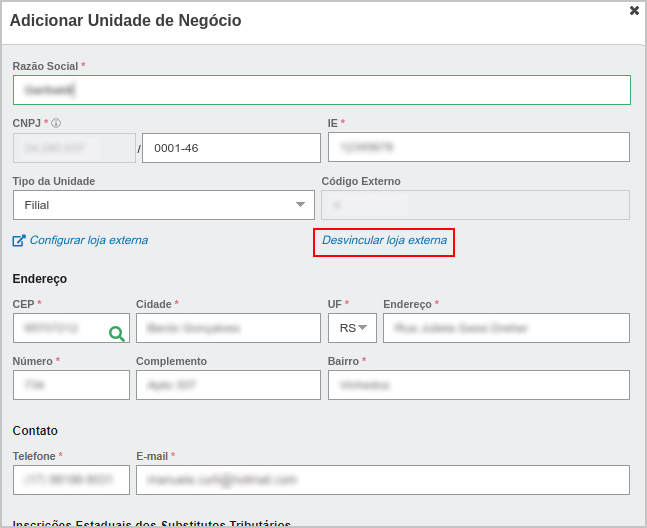Click the E-mail input field
647x528 pixels.
click(x=383, y=480)
